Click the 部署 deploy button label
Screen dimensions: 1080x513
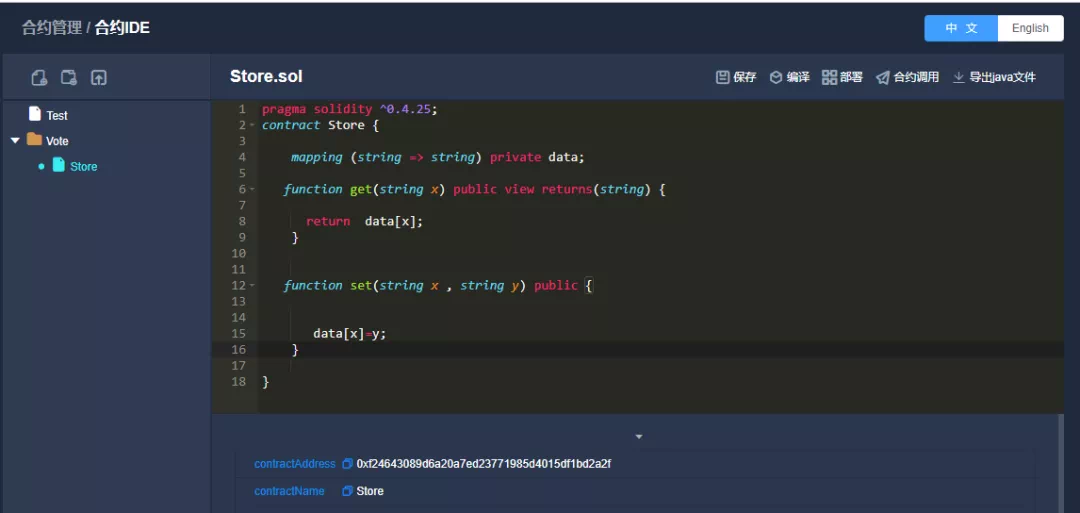tap(851, 77)
